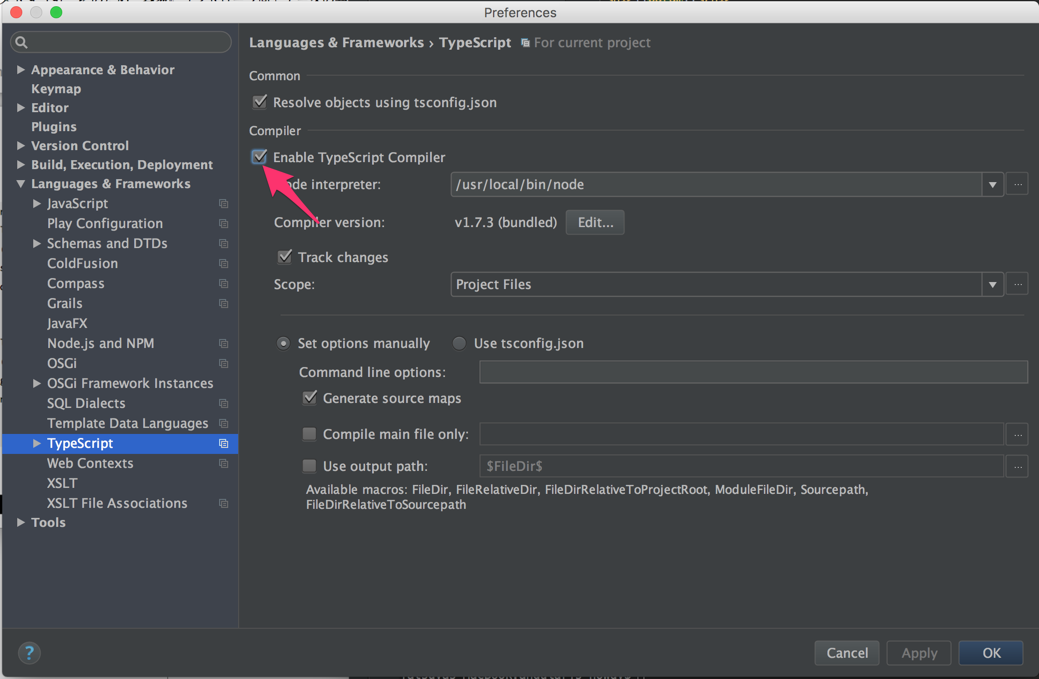Click the project-level icon beside Schemas and DTDs
The width and height of the screenshot is (1039, 679).
pyautogui.click(x=223, y=244)
